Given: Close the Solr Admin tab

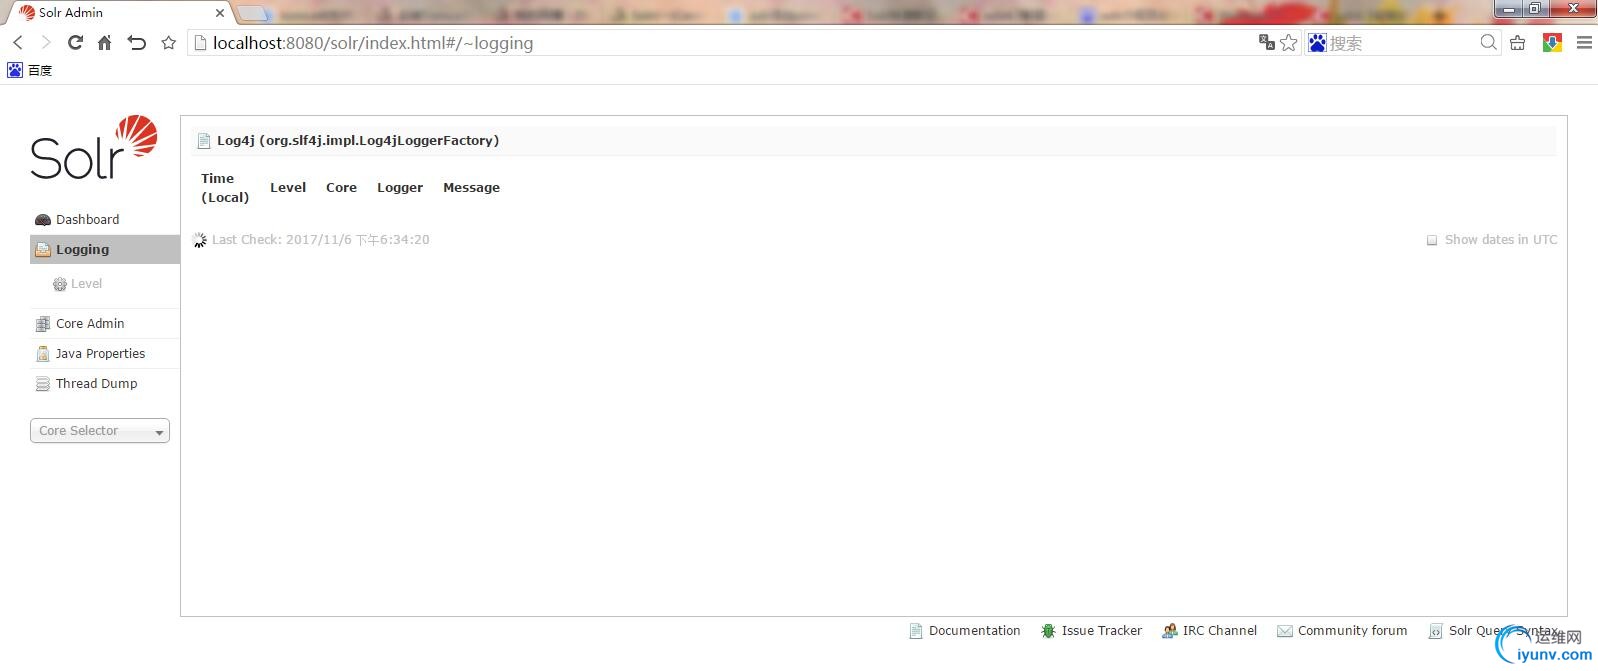Looking at the screenshot, I should [x=220, y=13].
